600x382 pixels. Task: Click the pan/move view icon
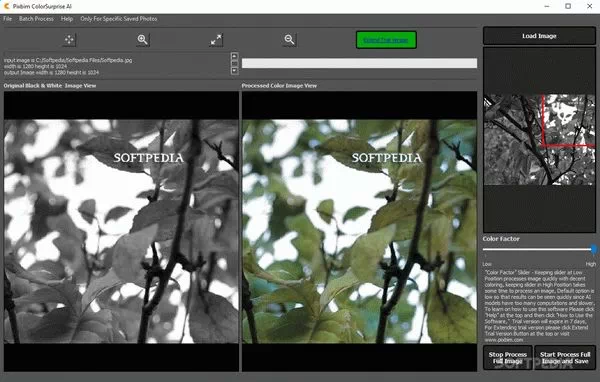point(69,40)
